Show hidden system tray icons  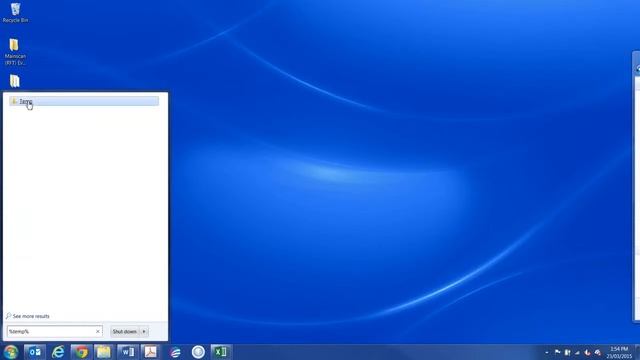pyautogui.click(x=547, y=352)
